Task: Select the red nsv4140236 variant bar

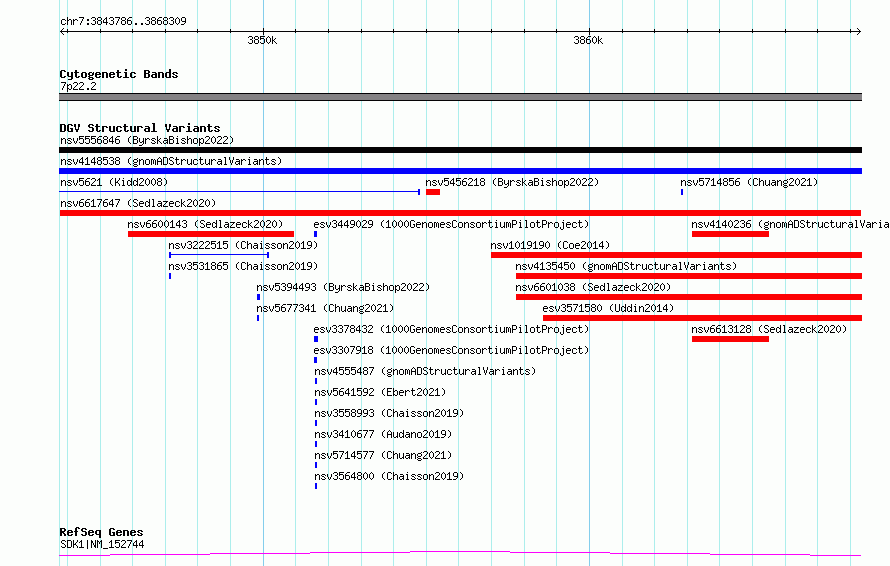Action: pos(731,234)
